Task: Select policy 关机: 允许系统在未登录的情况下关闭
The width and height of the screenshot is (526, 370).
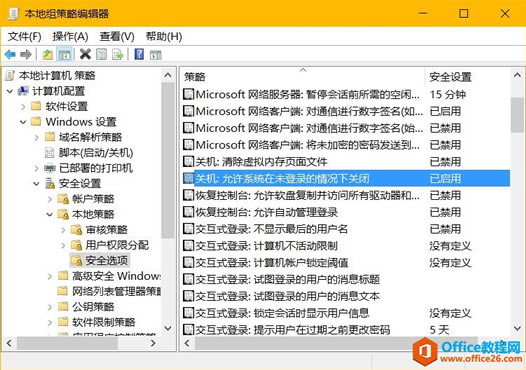Action: tap(346, 178)
